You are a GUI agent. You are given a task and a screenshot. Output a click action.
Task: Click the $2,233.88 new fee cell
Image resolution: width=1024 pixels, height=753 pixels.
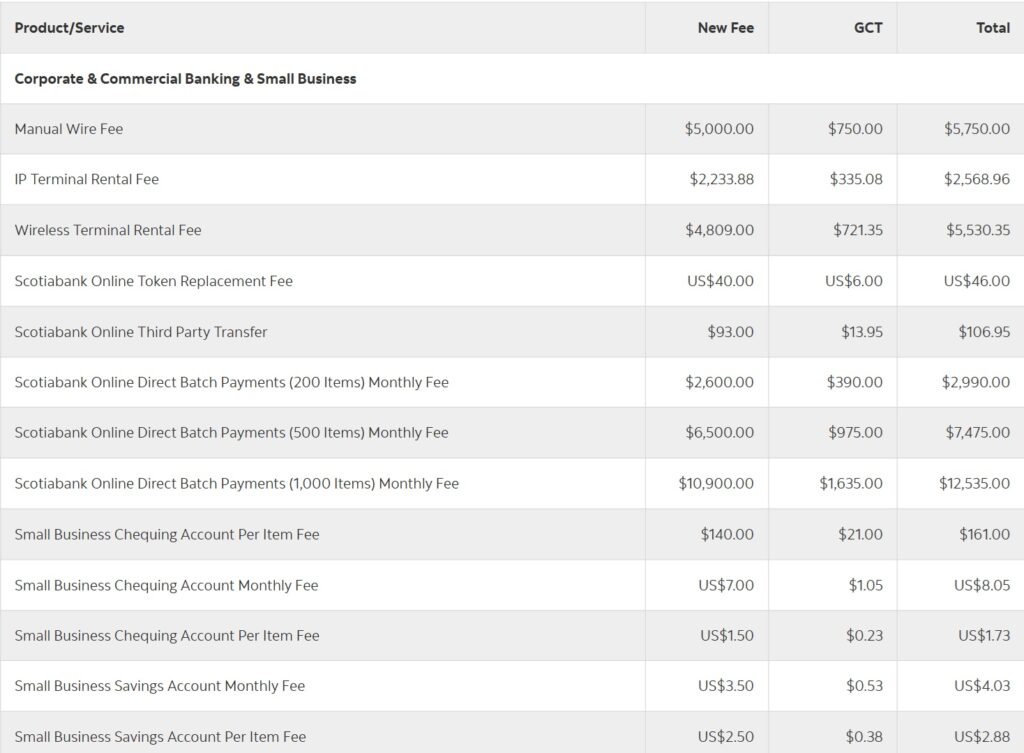pyautogui.click(x=722, y=179)
